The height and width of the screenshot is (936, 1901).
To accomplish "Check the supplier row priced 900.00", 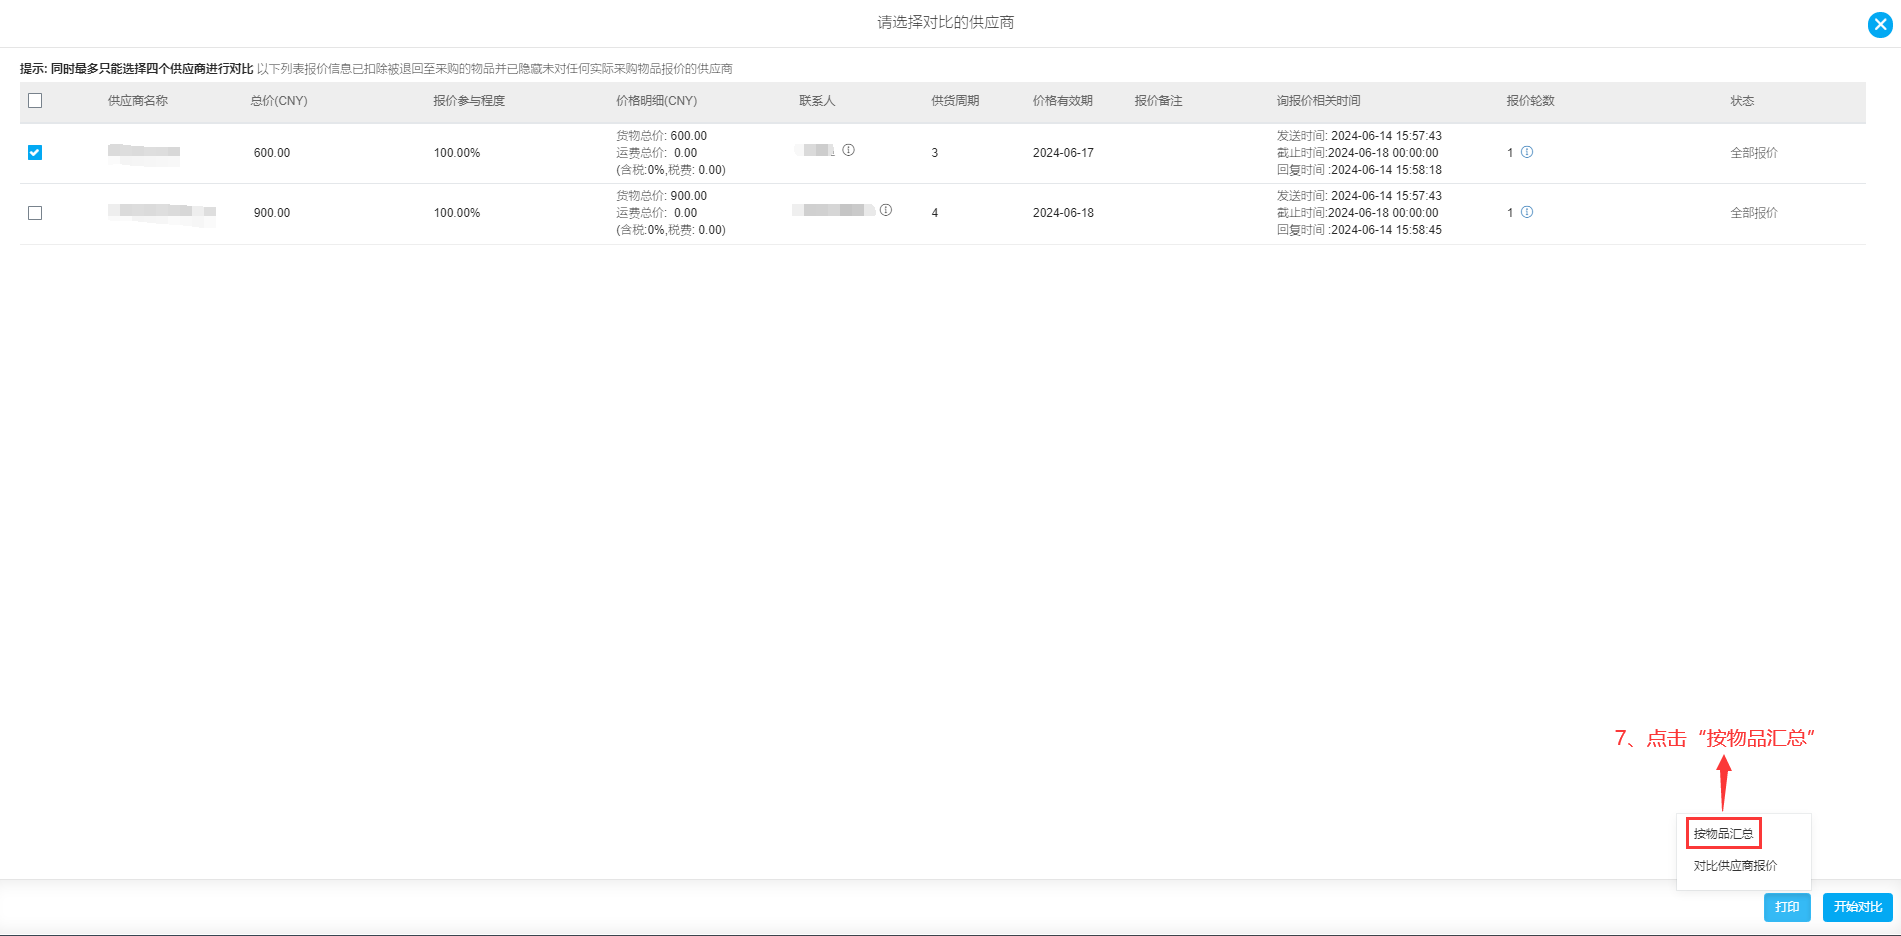I will pos(35,212).
